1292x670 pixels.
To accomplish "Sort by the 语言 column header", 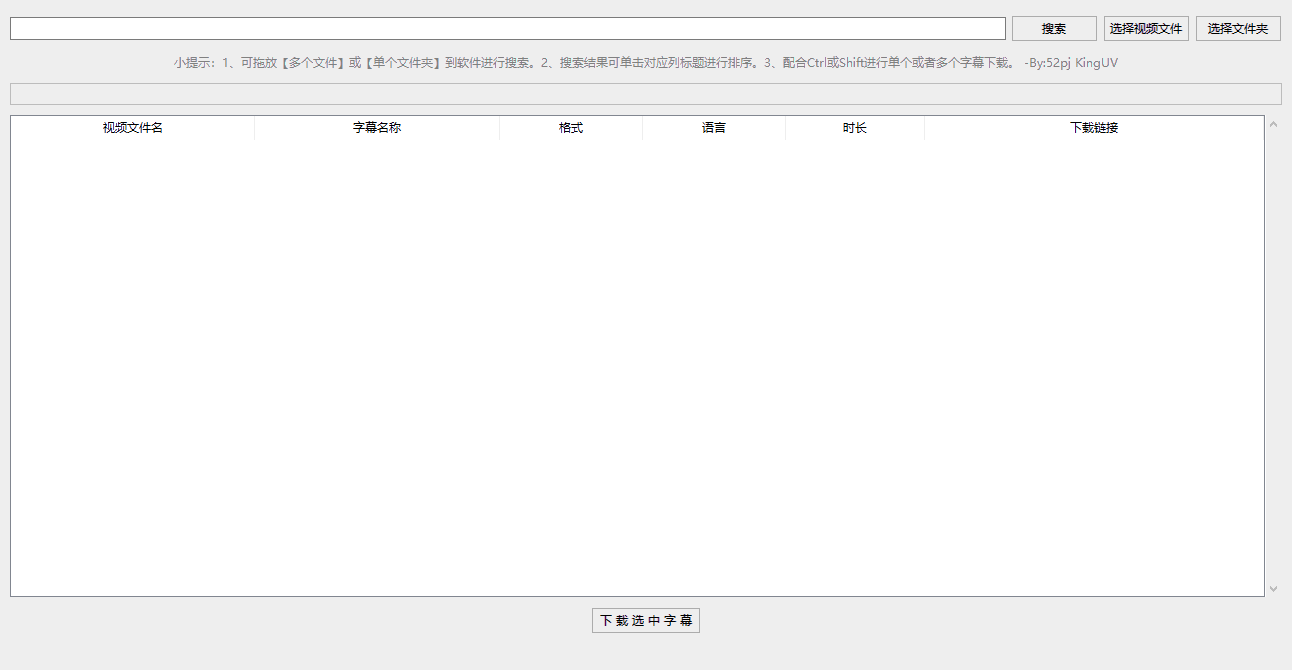I will point(714,128).
